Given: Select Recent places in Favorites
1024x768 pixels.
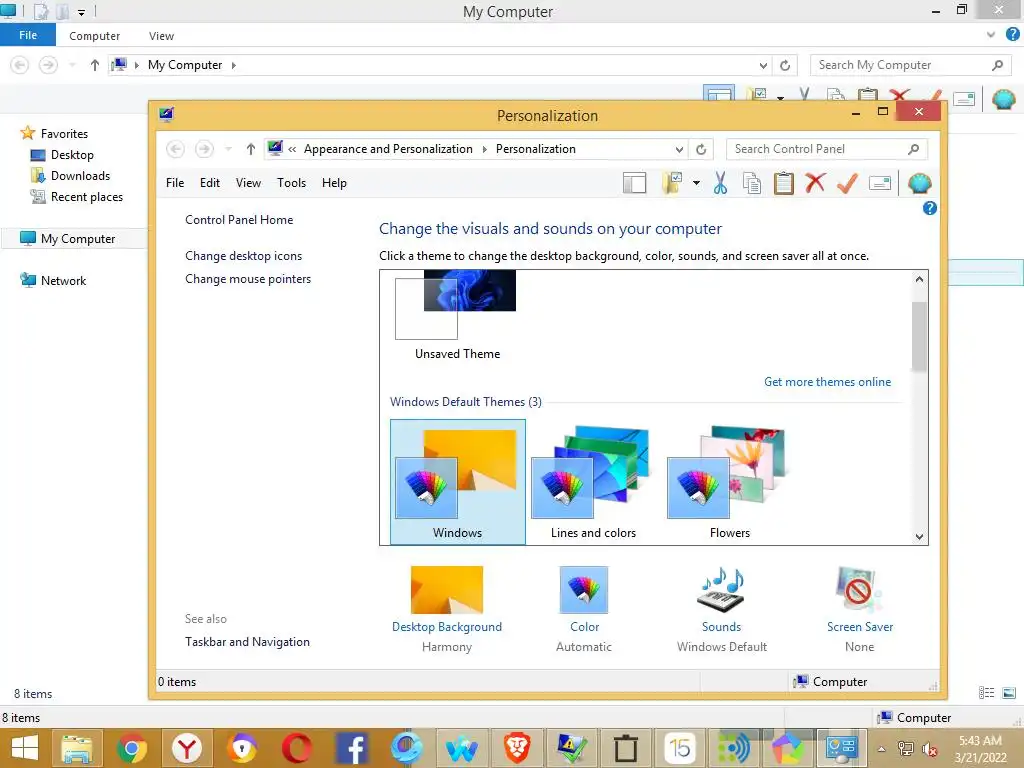Looking at the screenshot, I should click(76, 197).
